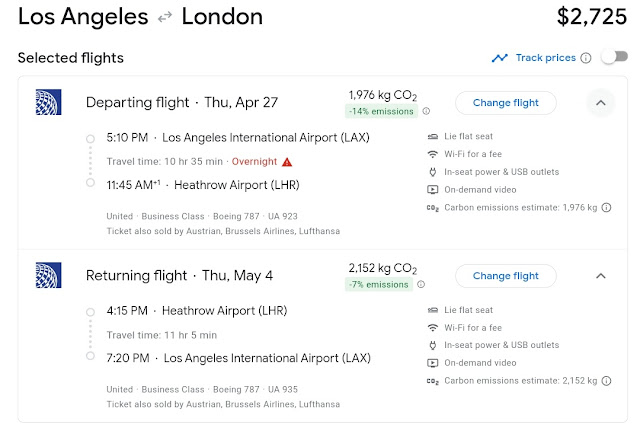Click the United logo on the returning flight
Image resolution: width=640 pixels, height=434 pixels.
[47, 275]
